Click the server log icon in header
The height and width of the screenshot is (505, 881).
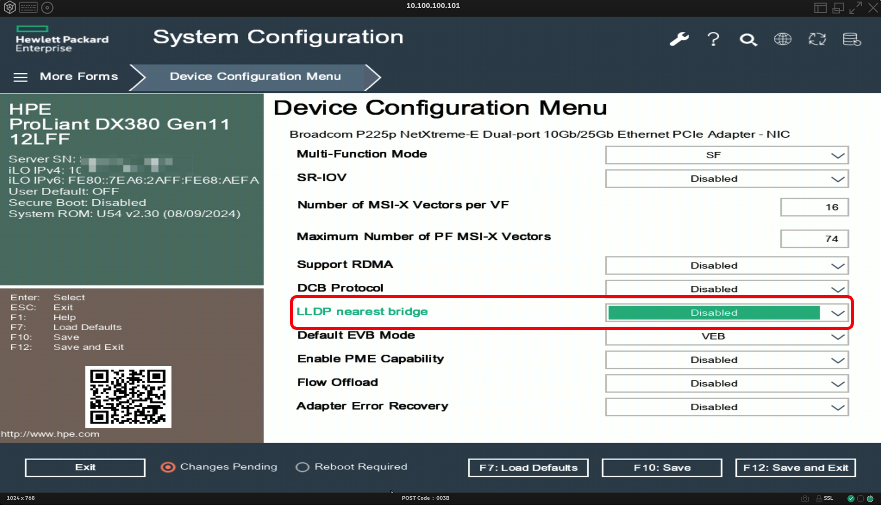[x=852, y=39]
